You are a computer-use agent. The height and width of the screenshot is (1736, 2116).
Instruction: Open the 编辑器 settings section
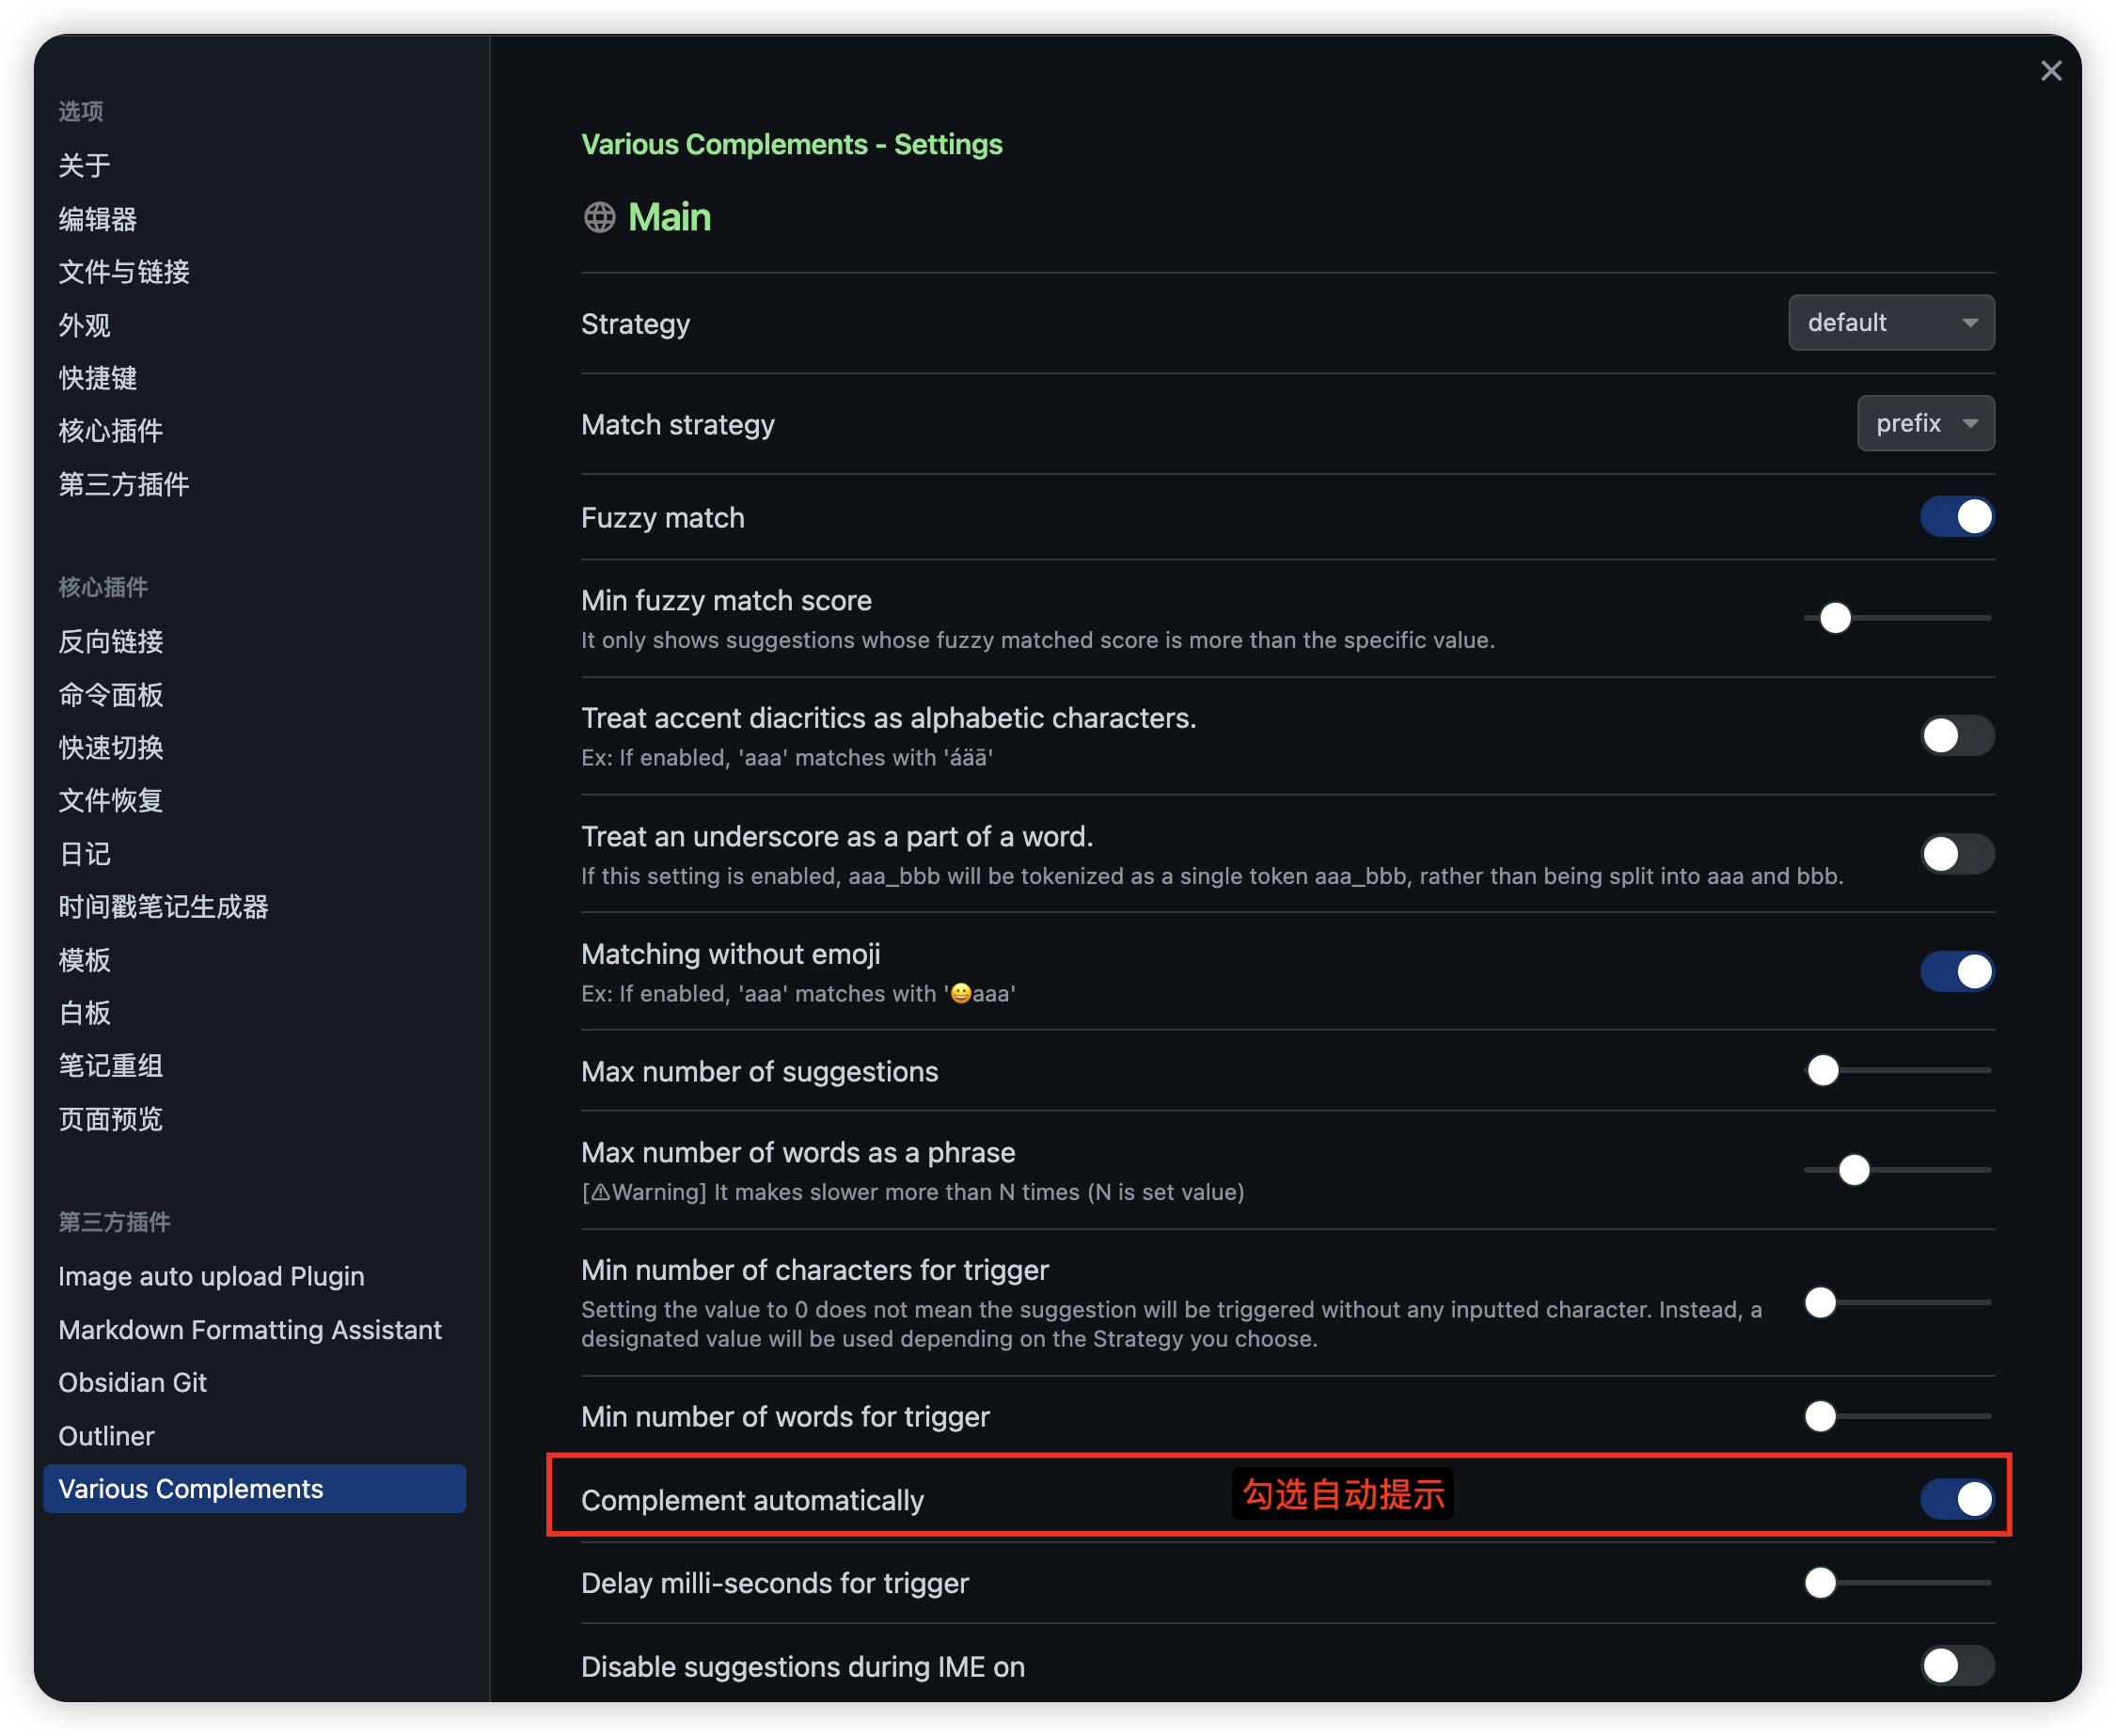click(x=97, y=219)
